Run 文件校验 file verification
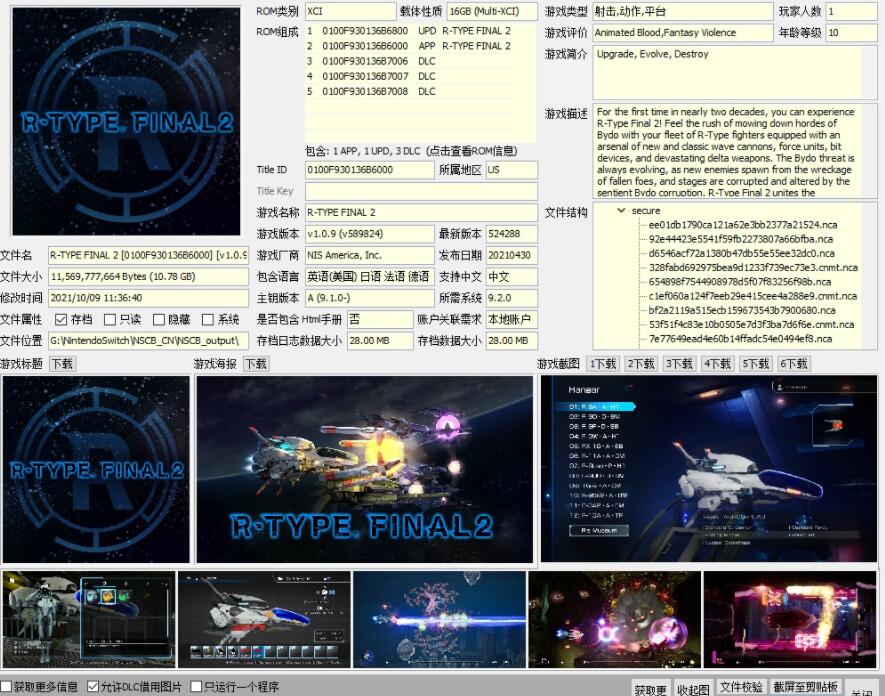Screen dimensions: 885x696 (x=741, y=687)
